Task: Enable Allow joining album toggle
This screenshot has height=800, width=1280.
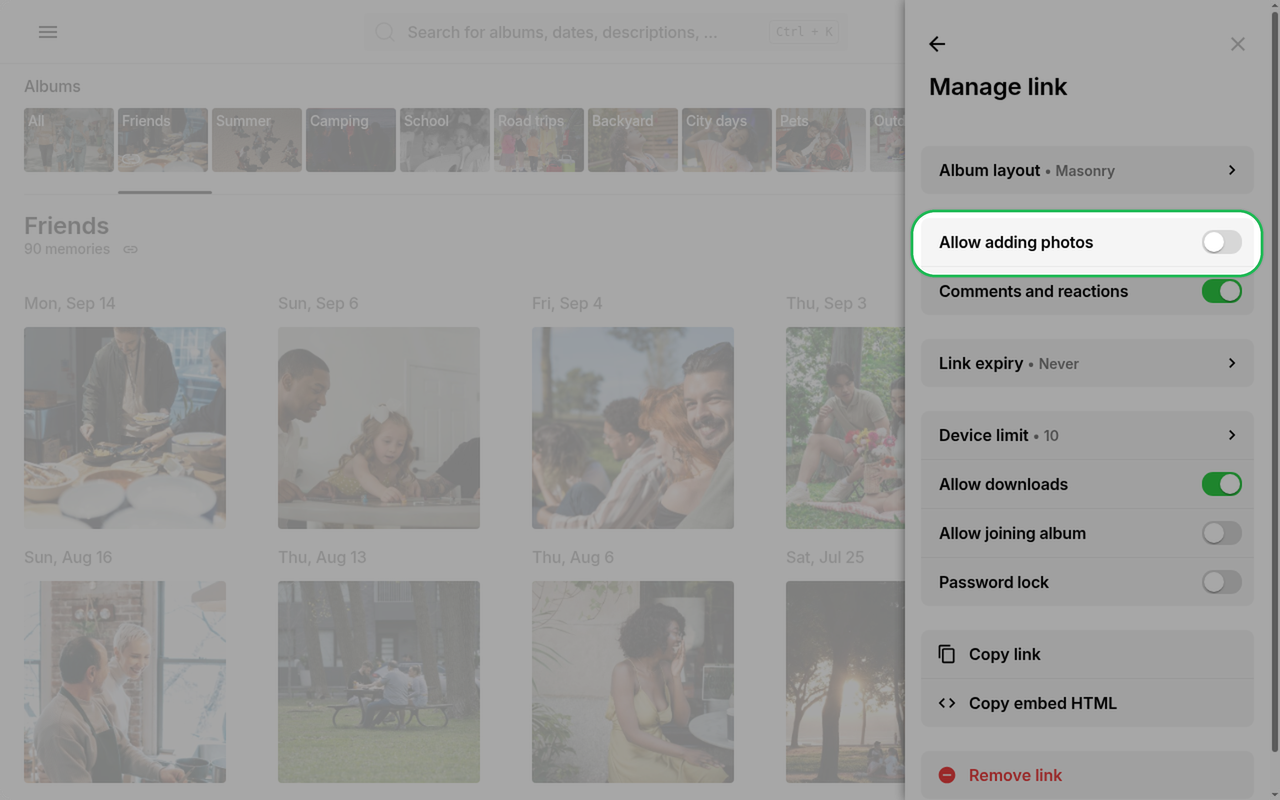Action: 1222,533
